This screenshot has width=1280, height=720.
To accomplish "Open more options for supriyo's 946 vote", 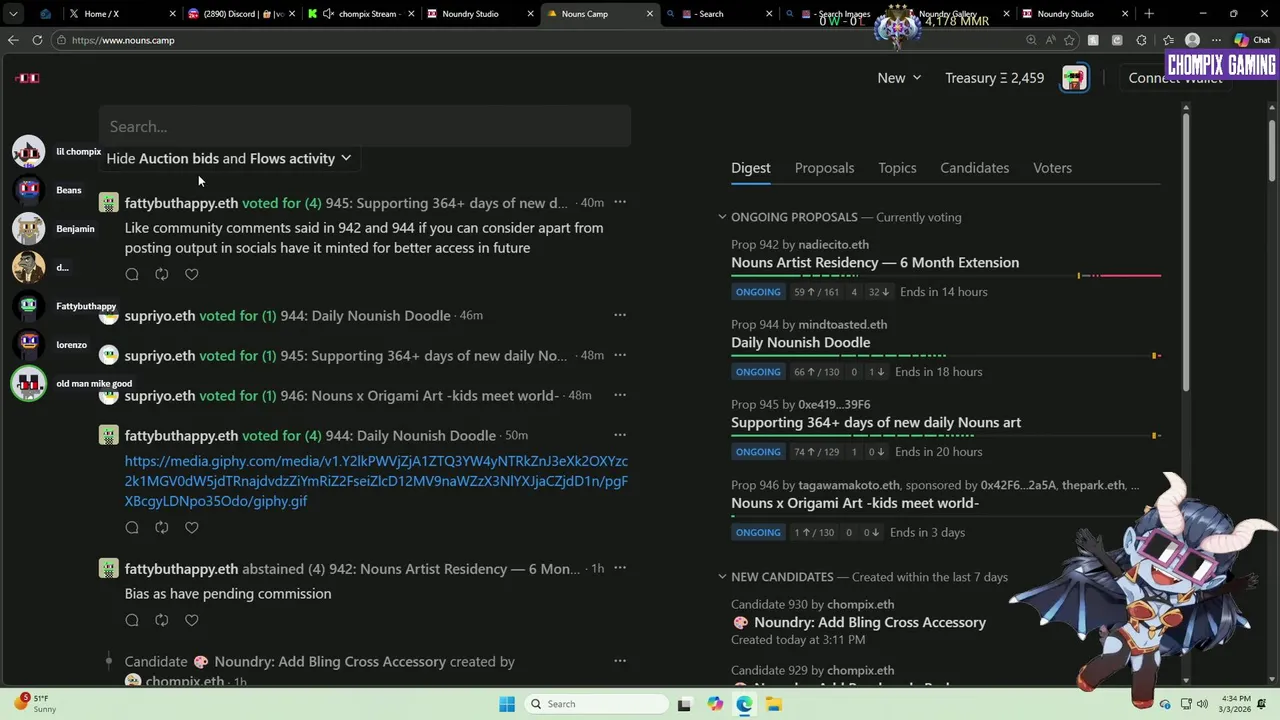I will (620, 395).
